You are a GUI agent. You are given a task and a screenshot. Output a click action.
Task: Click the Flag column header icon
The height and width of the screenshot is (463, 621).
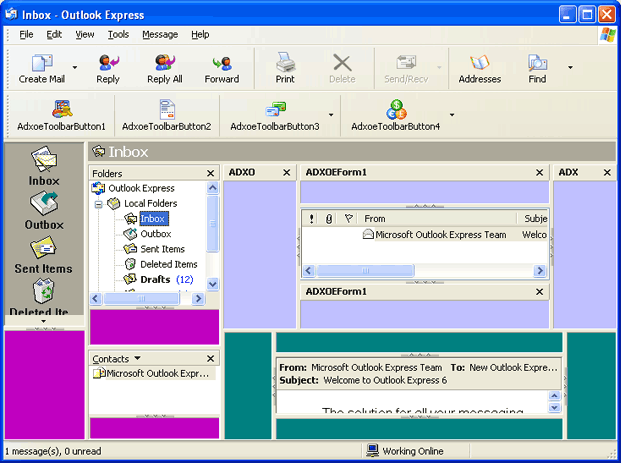[349, 218]
